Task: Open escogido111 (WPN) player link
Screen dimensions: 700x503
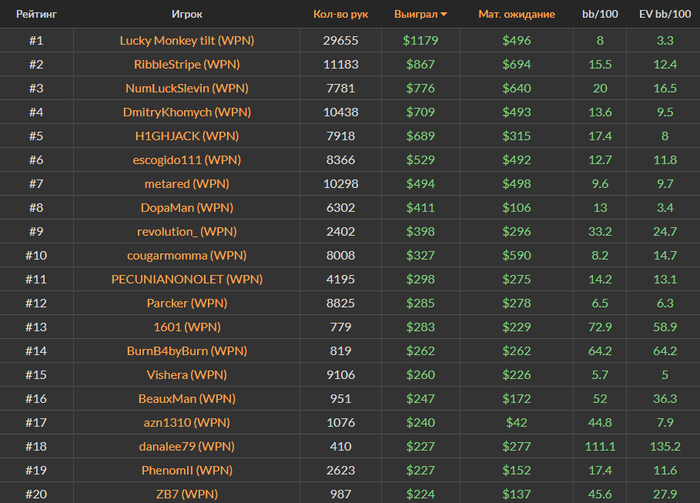Action: click(187, 160)
